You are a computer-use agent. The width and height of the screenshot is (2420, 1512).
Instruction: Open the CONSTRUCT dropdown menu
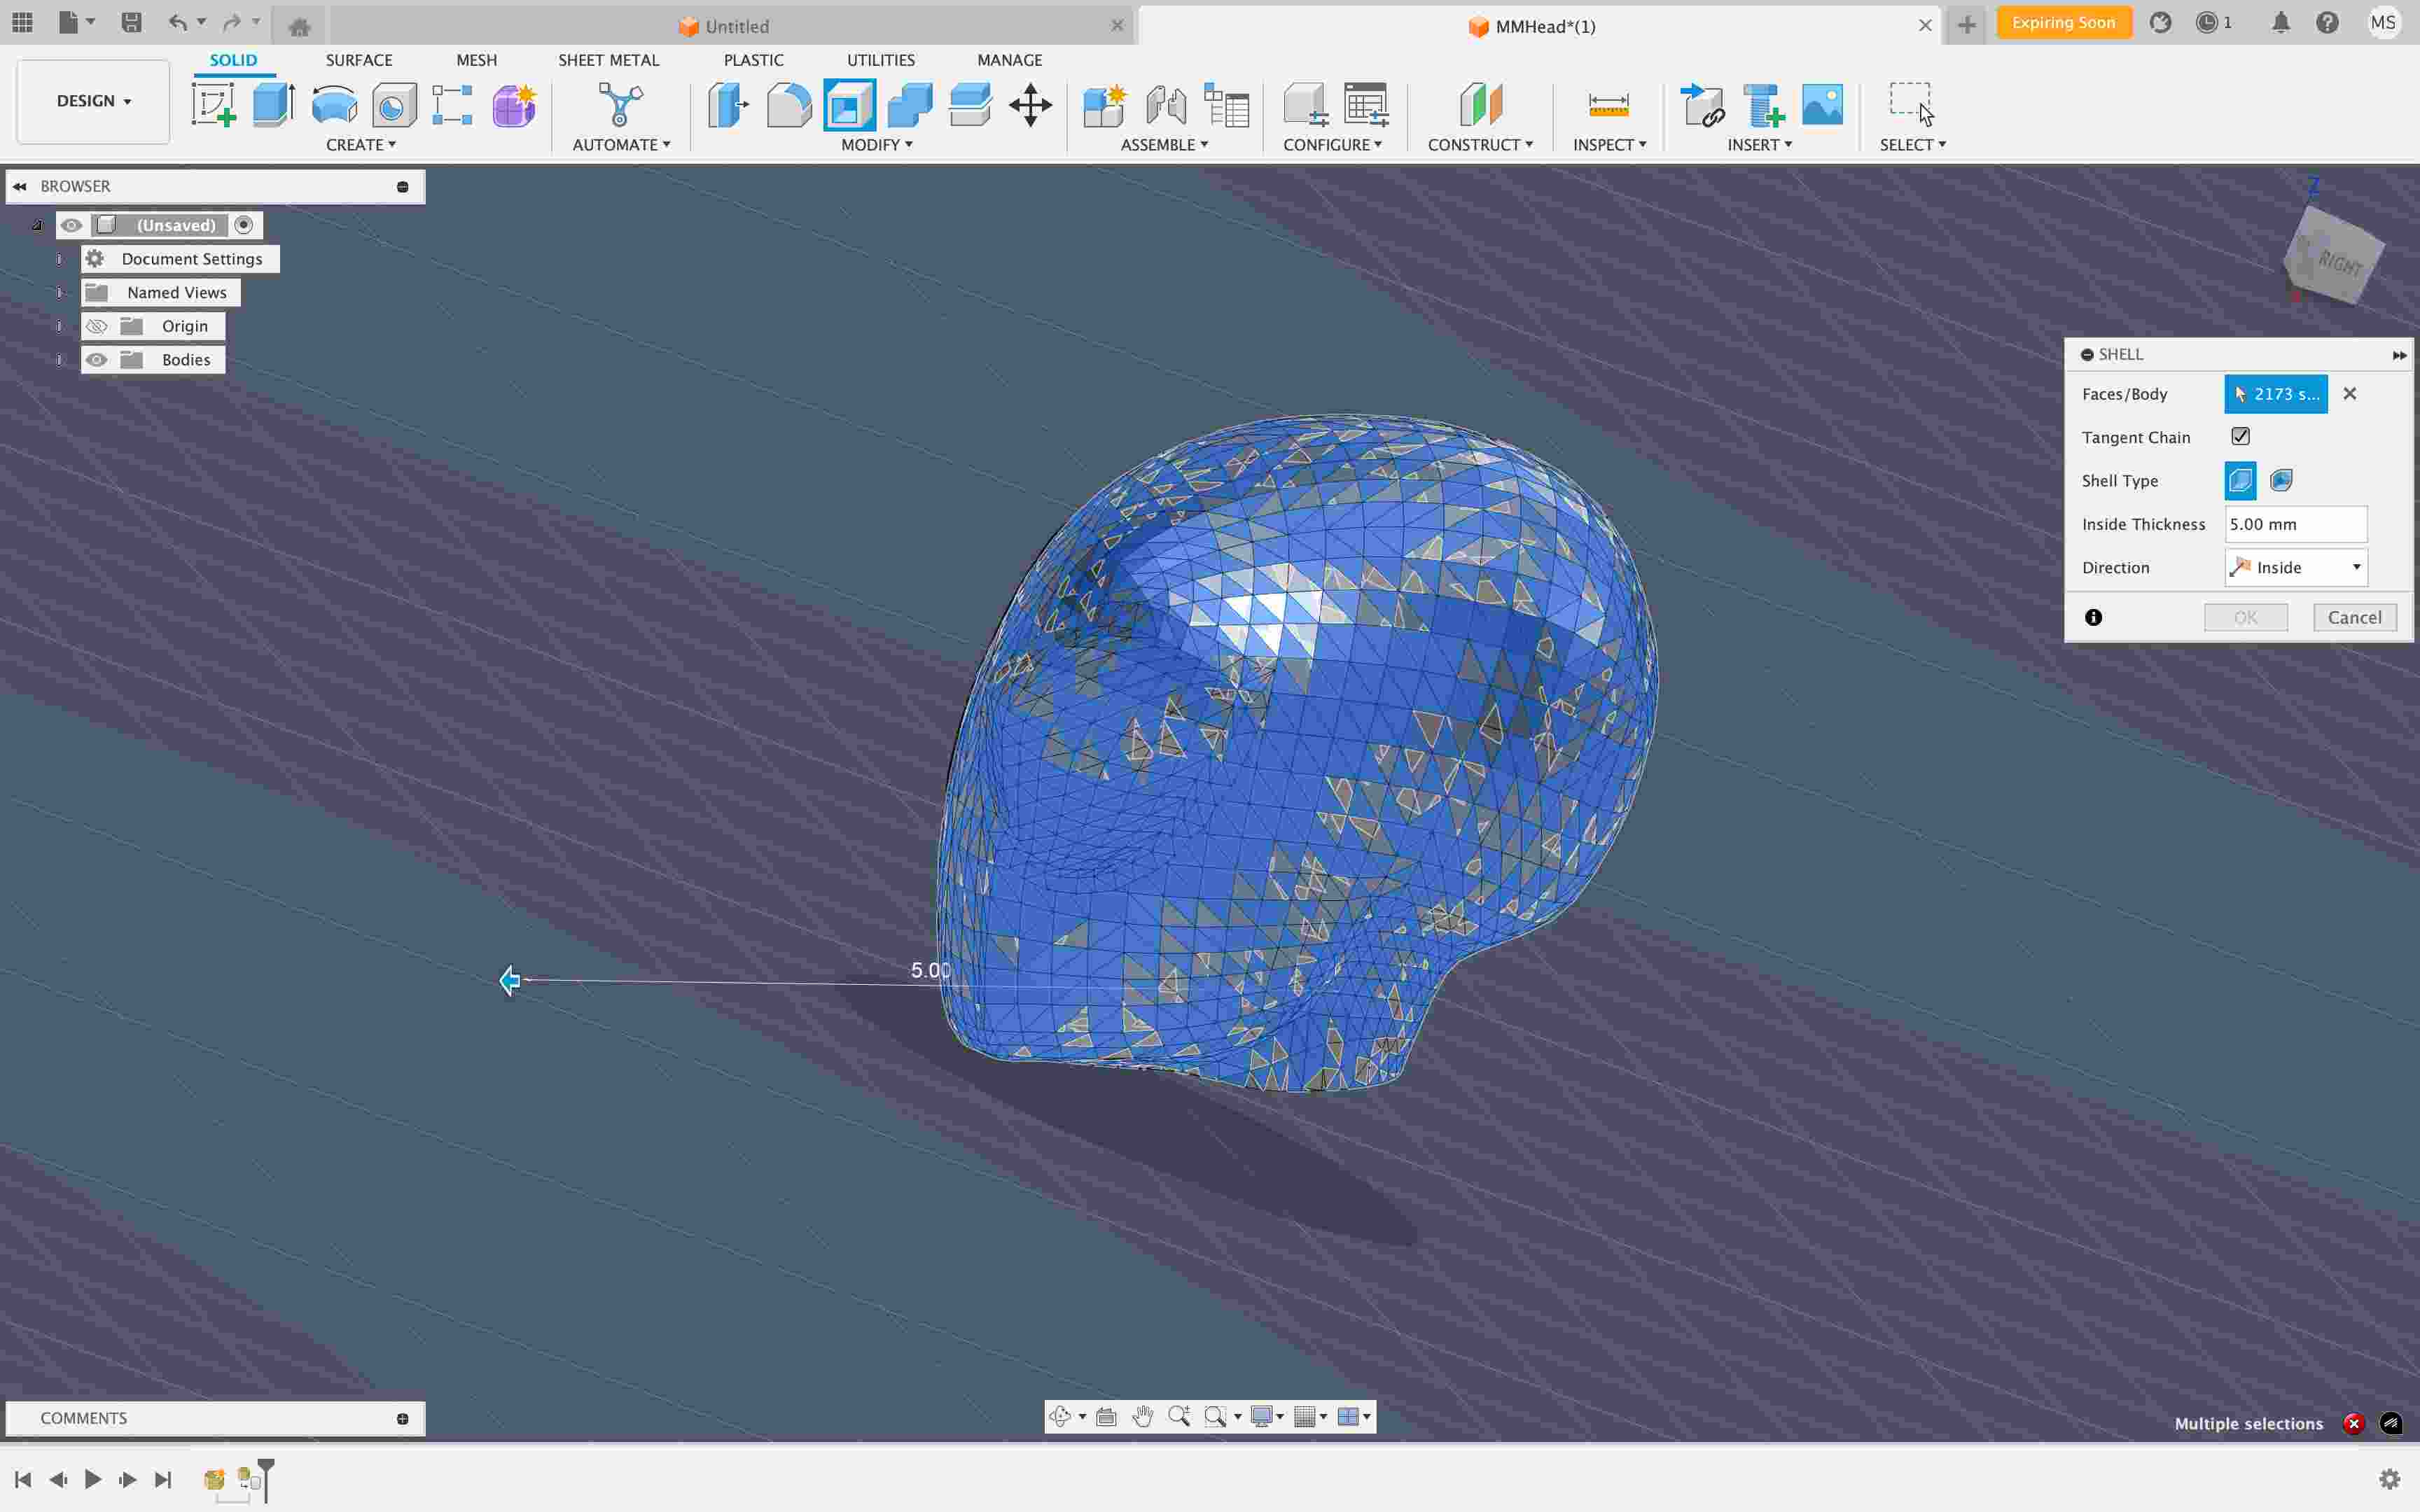pyautogui.click(x=1480, y=145)
